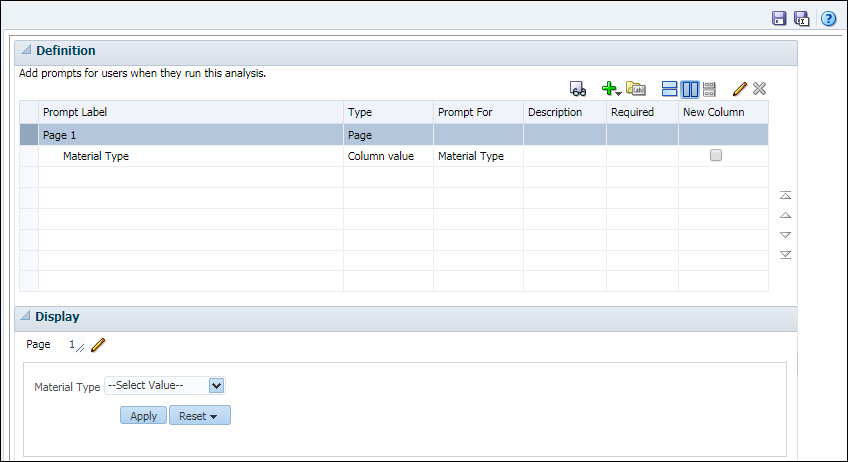The image size is (848, 462).
Task: Open the Material Type value dropdown
Action: [x=217, y=385]
